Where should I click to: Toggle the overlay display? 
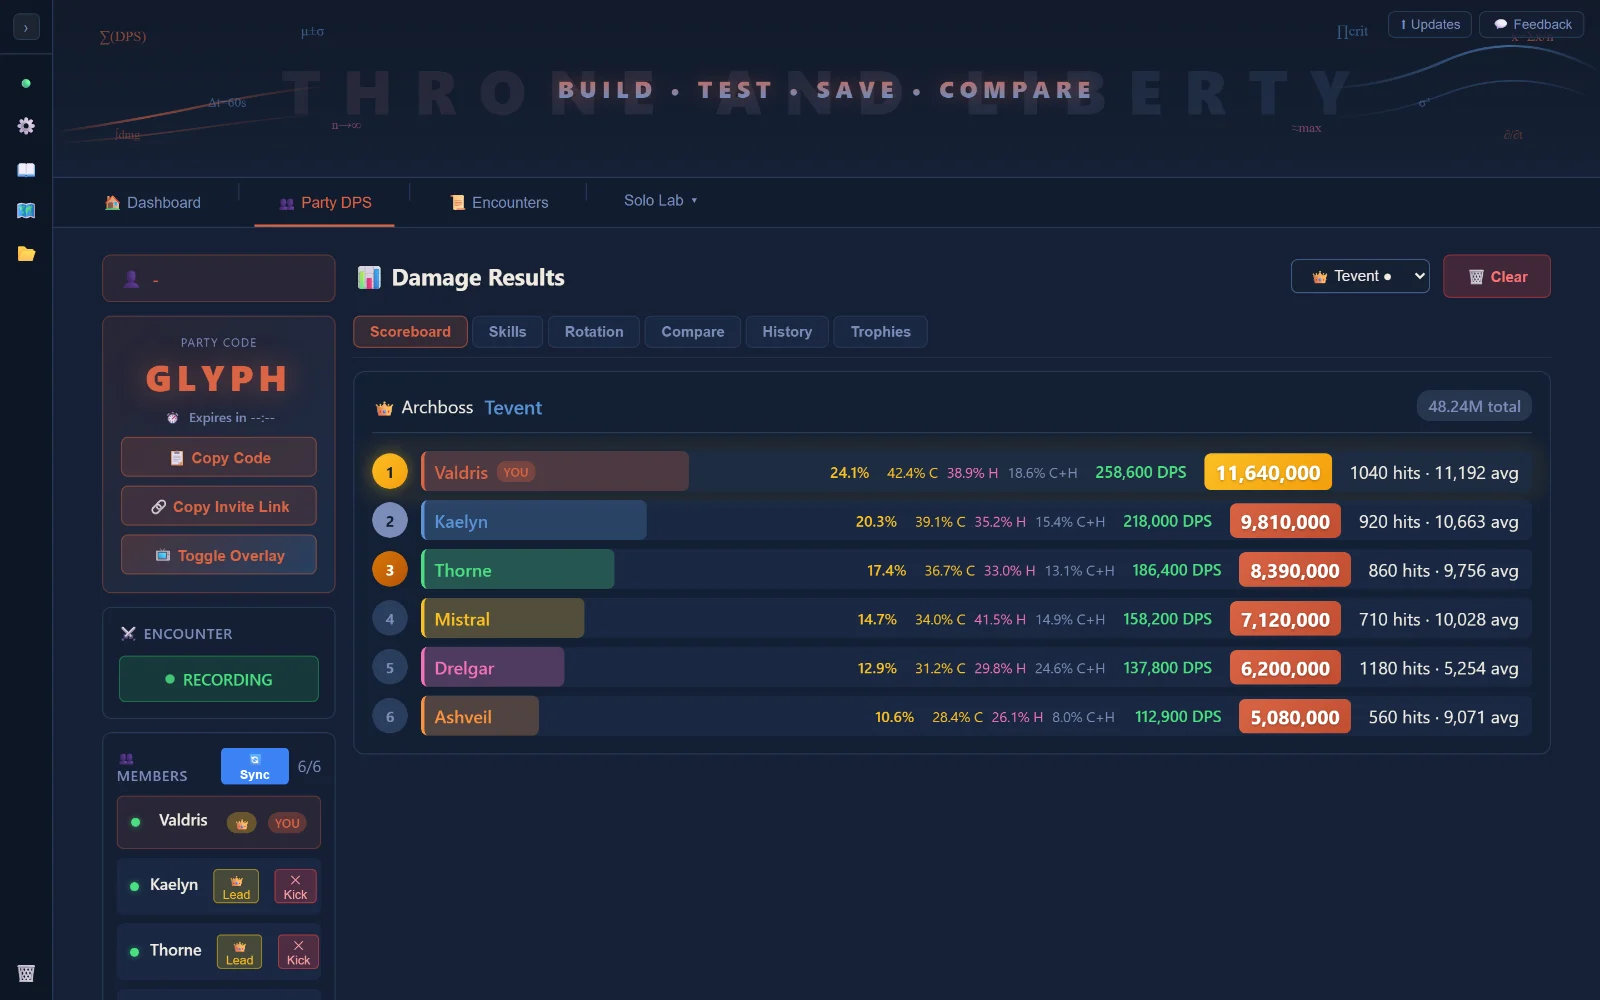[x=218, y=555]
